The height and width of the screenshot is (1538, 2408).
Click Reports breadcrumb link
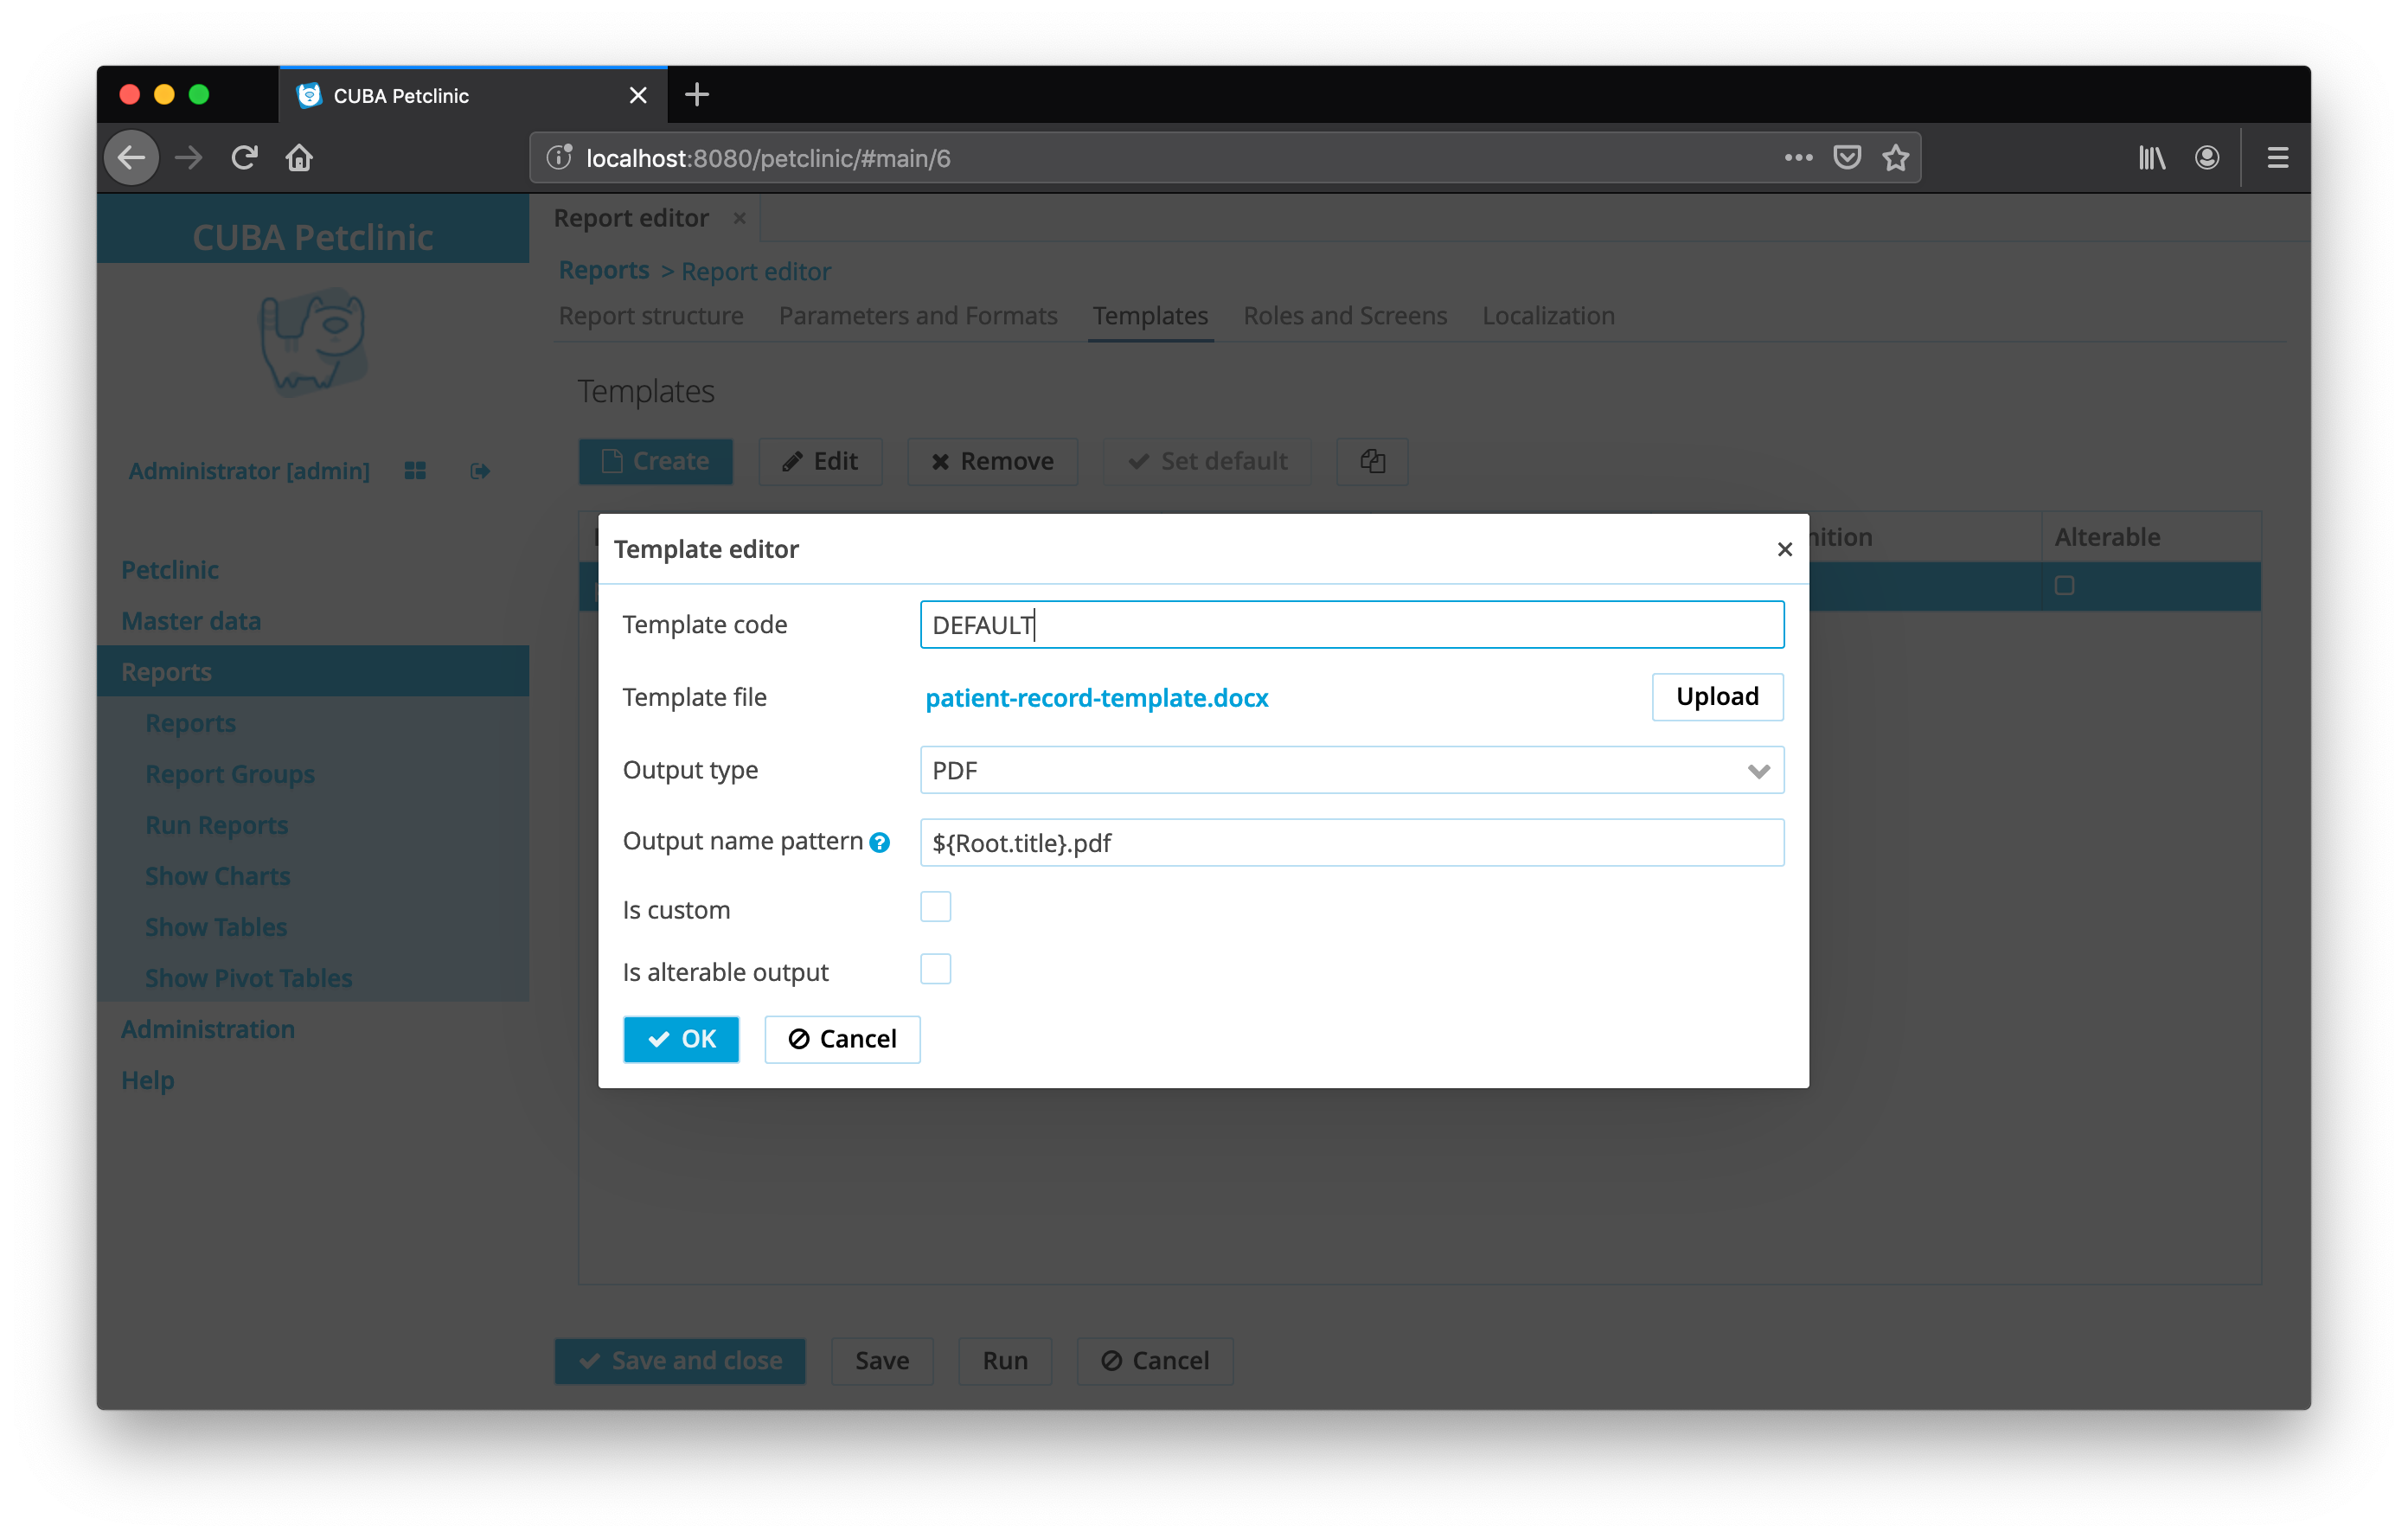click(x=604, y=270)
